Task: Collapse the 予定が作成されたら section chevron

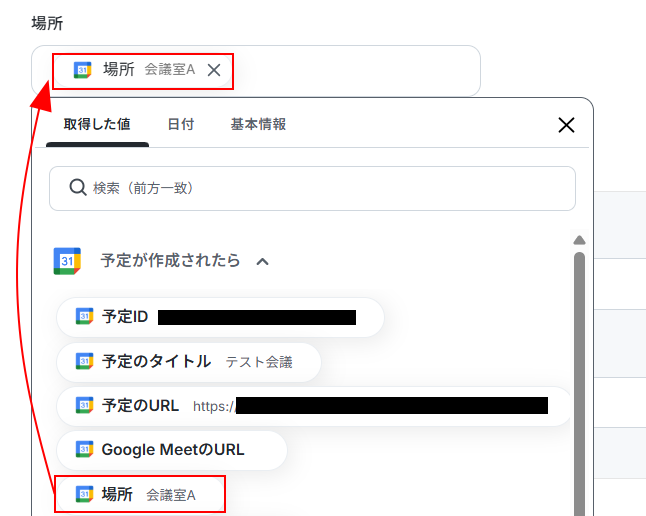Action: click(x=262, y=261)
